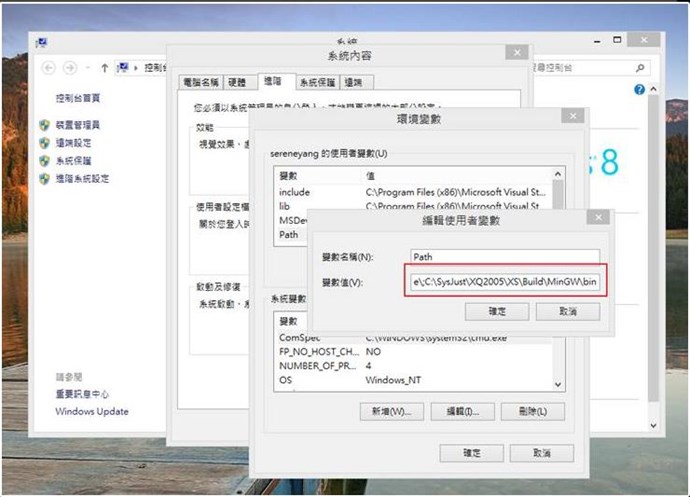This screenshot has width=690, height=497.
Task: Select the OS system variable row
Action: pyautogui.click(x=413, y=380)
